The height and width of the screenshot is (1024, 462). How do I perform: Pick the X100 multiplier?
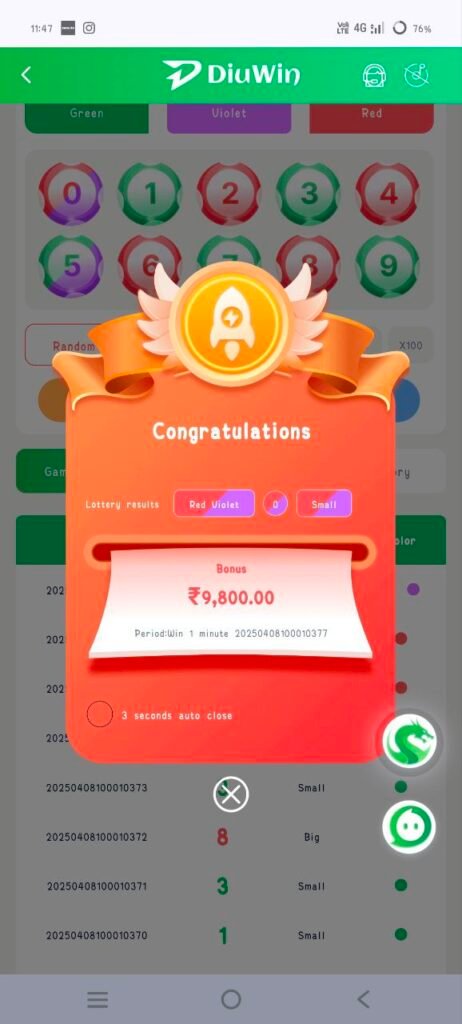(410, 345)
